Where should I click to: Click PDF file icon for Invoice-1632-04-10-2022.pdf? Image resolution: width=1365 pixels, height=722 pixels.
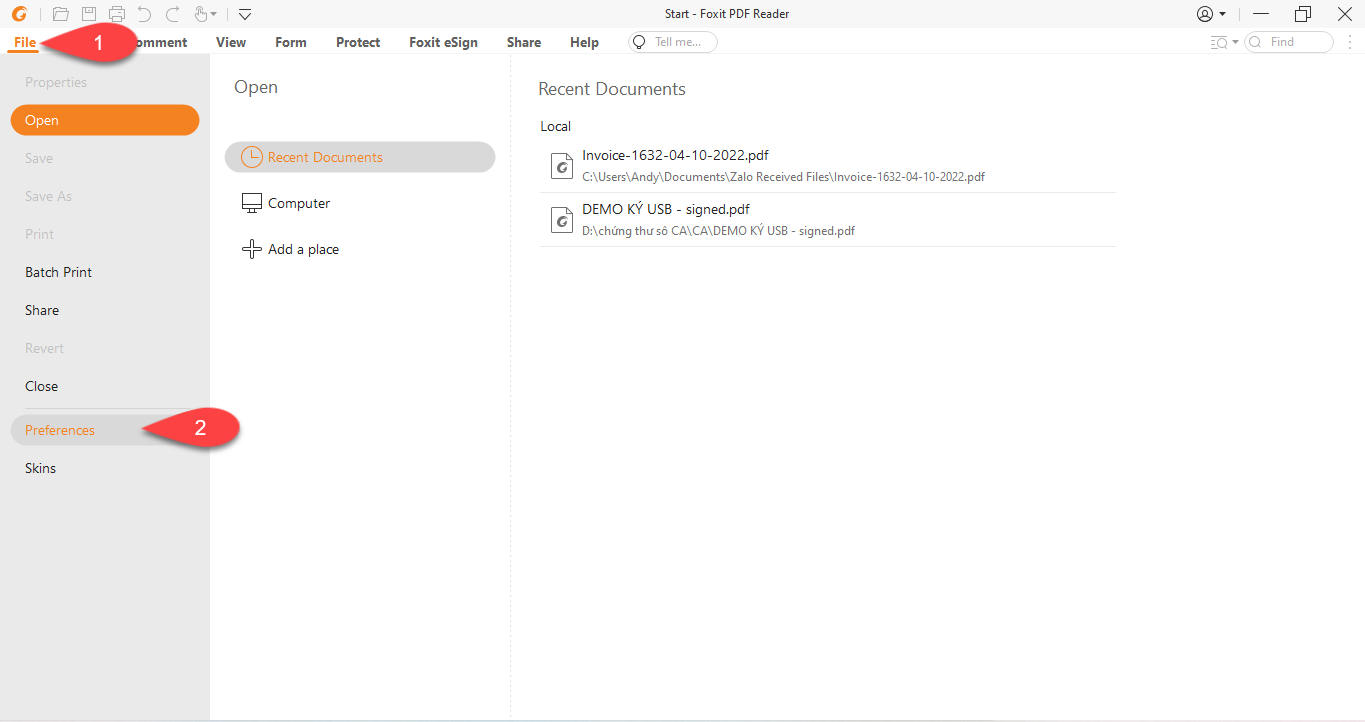point(561,165)
